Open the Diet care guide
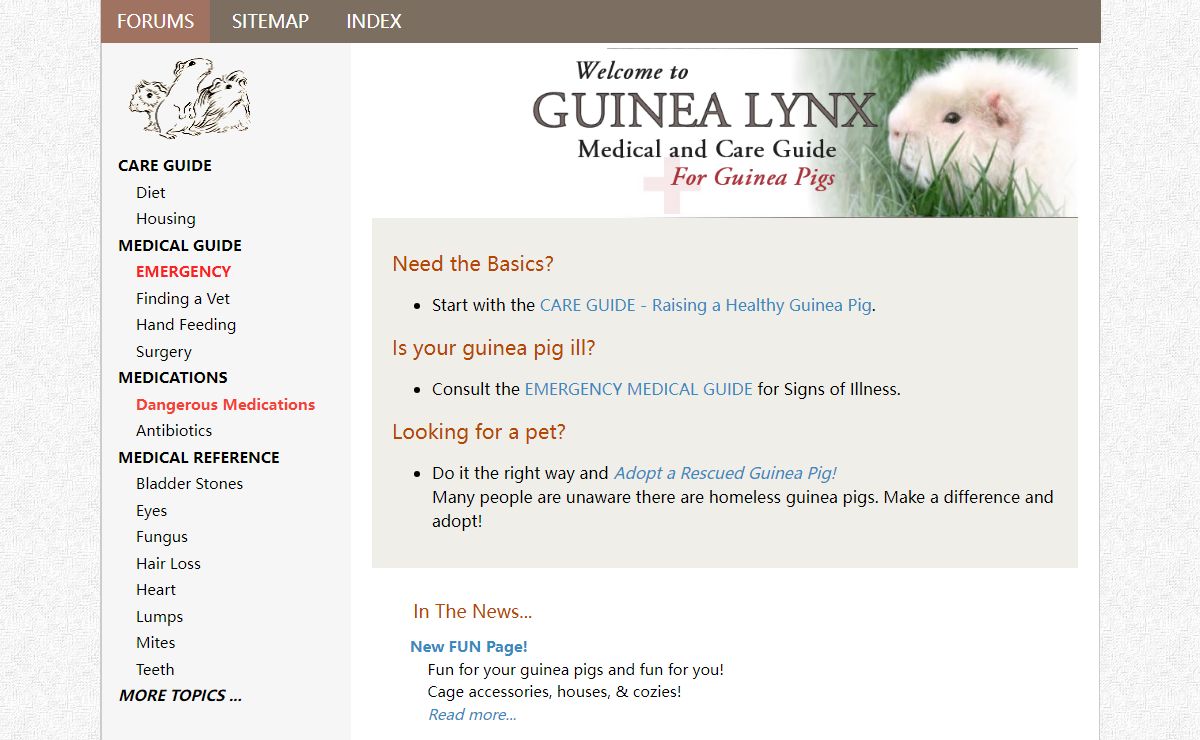Image resolution: width=1200 pixels, height=740 pixels. [x=151, y=192]
